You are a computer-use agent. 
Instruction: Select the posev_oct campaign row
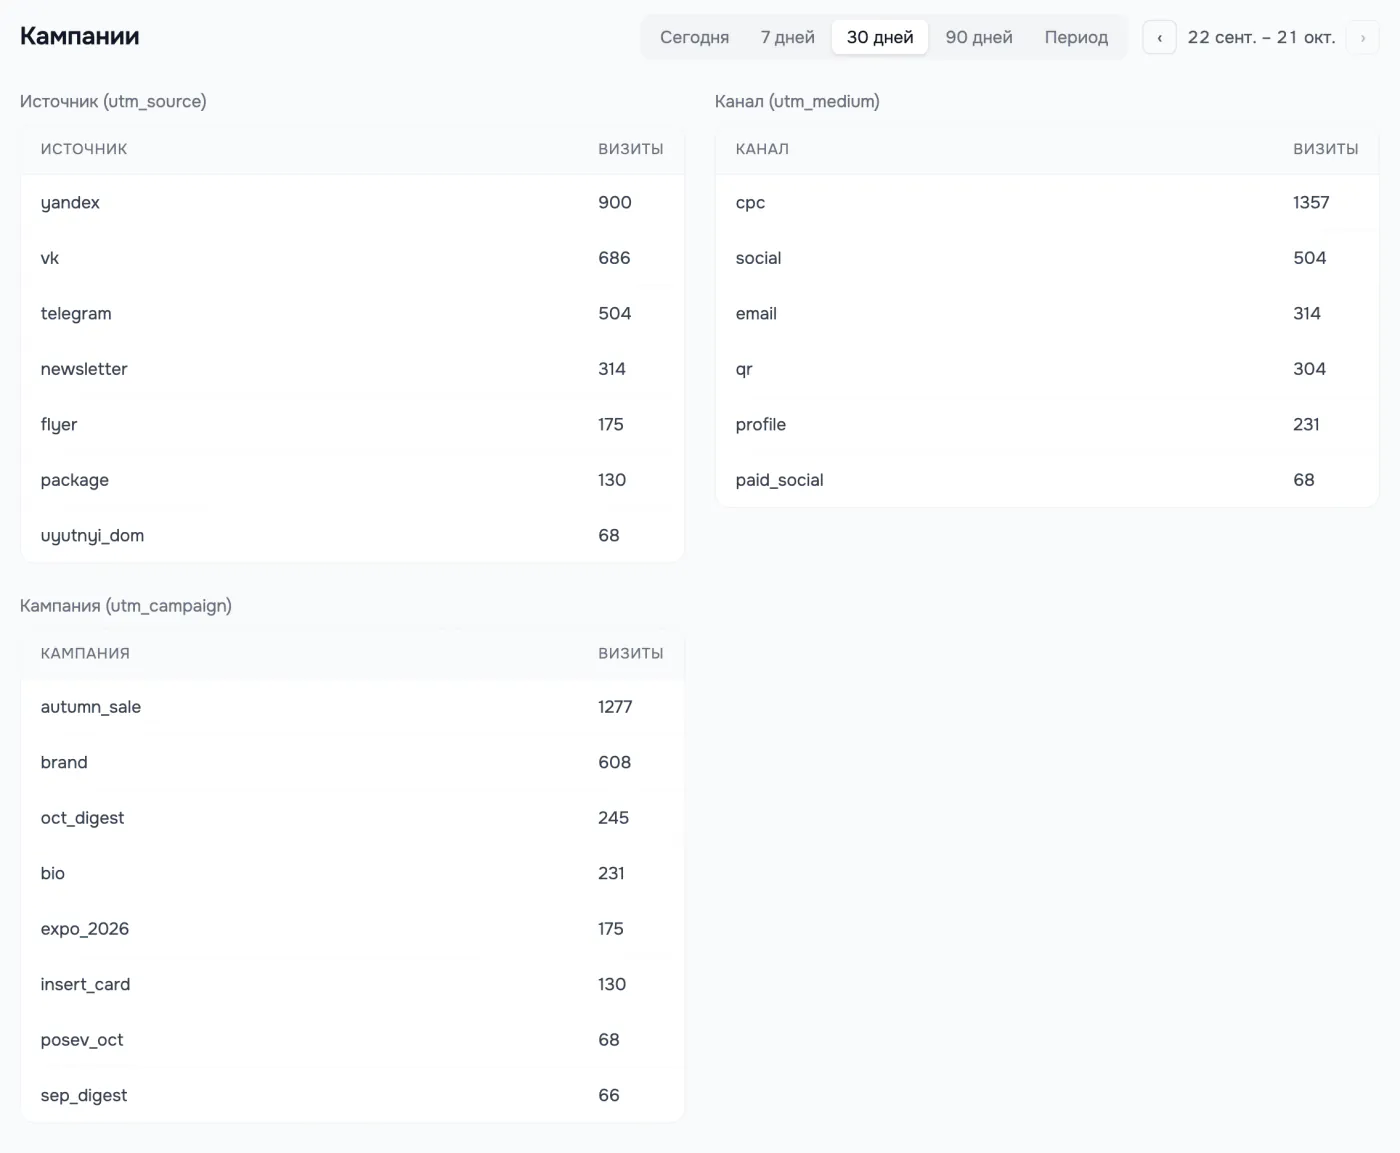(352, 1040)
